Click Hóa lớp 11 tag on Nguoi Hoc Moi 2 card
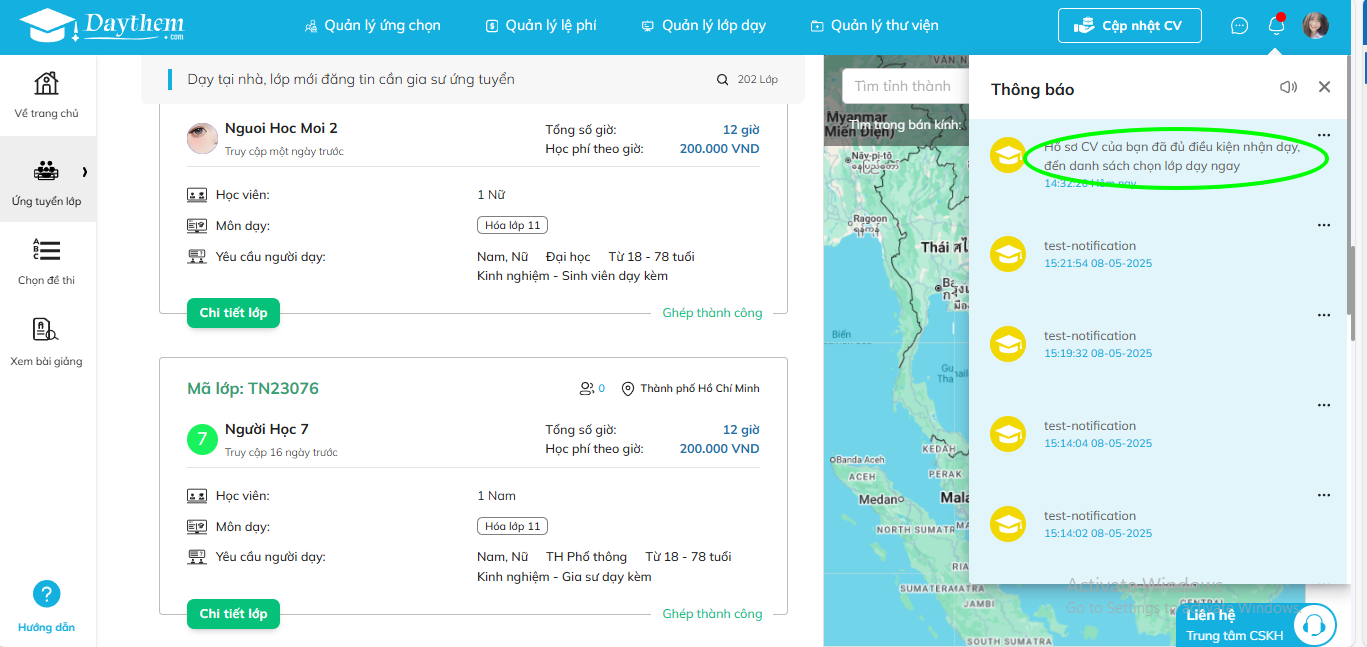Image resolution: width=1367 pixels, height=647 pixels. point(512,225)
